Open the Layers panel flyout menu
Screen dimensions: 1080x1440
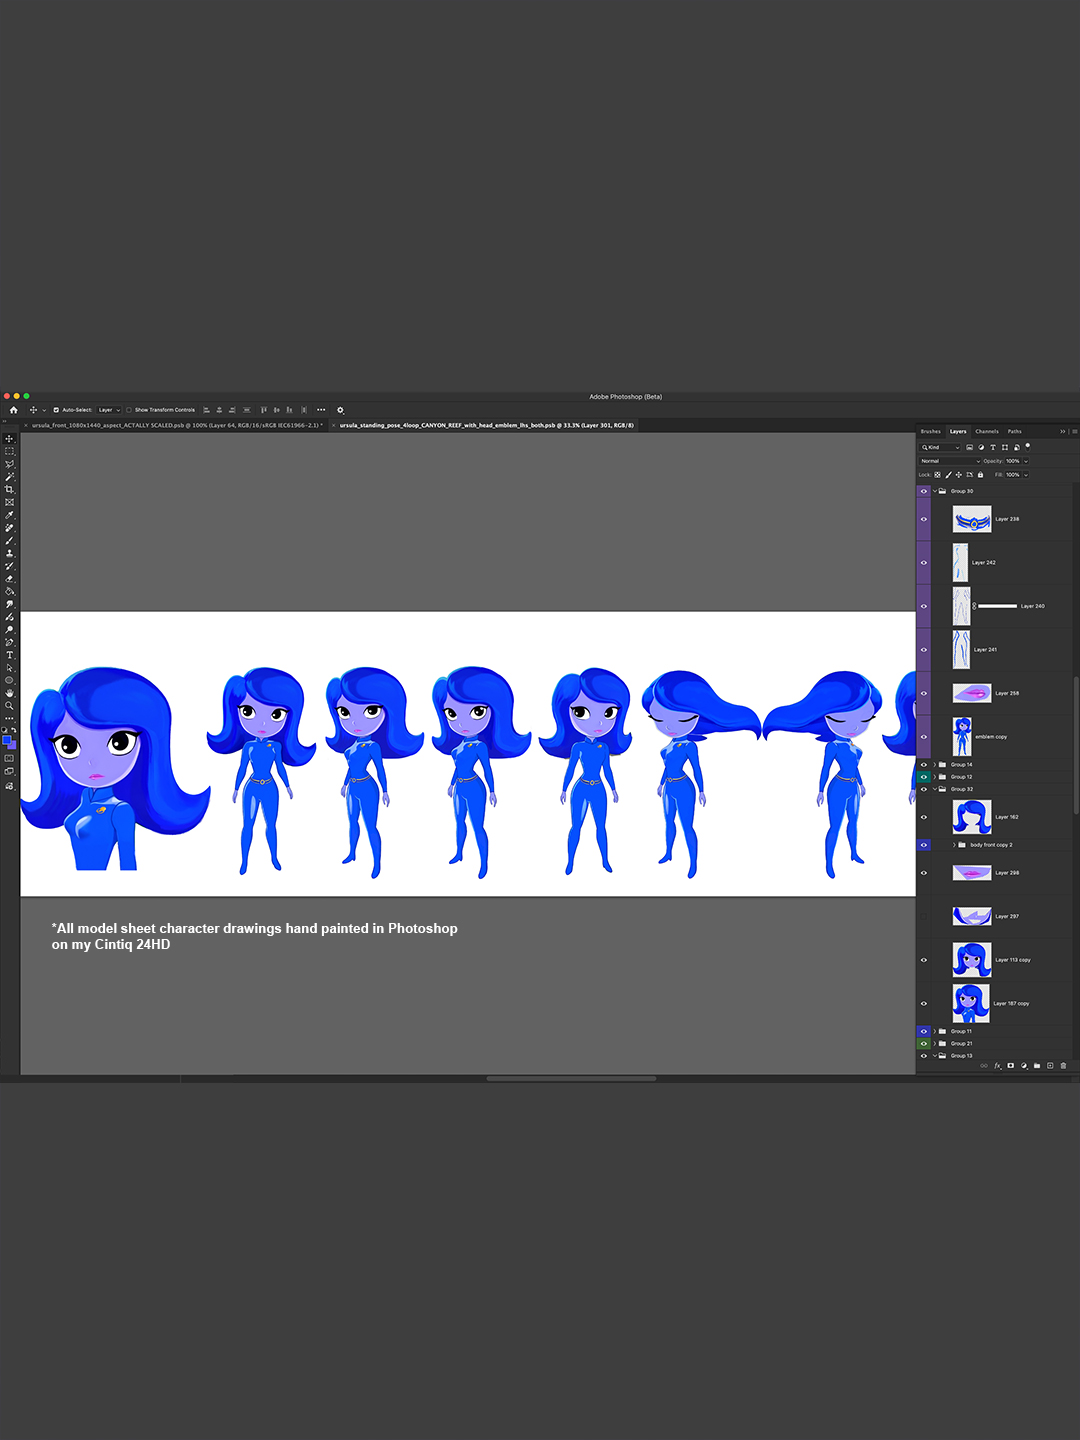[x=1074, y=431]
